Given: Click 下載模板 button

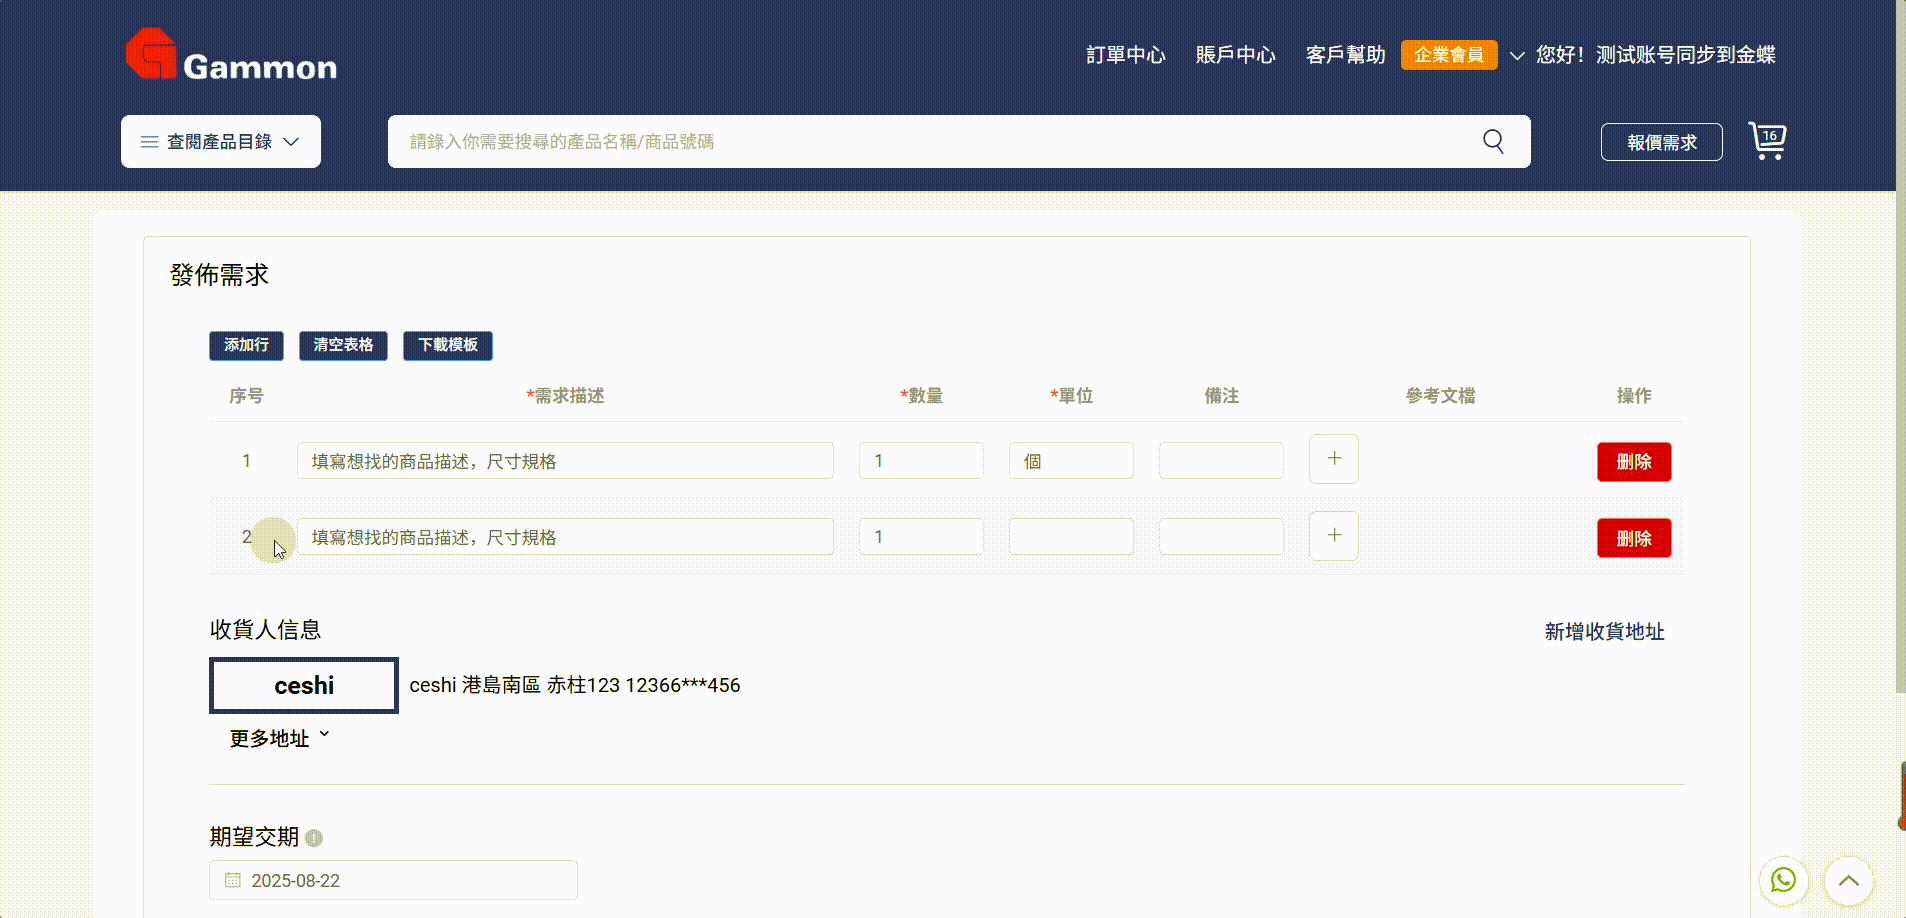Looking at the screenshot, I should coord(447,345).
